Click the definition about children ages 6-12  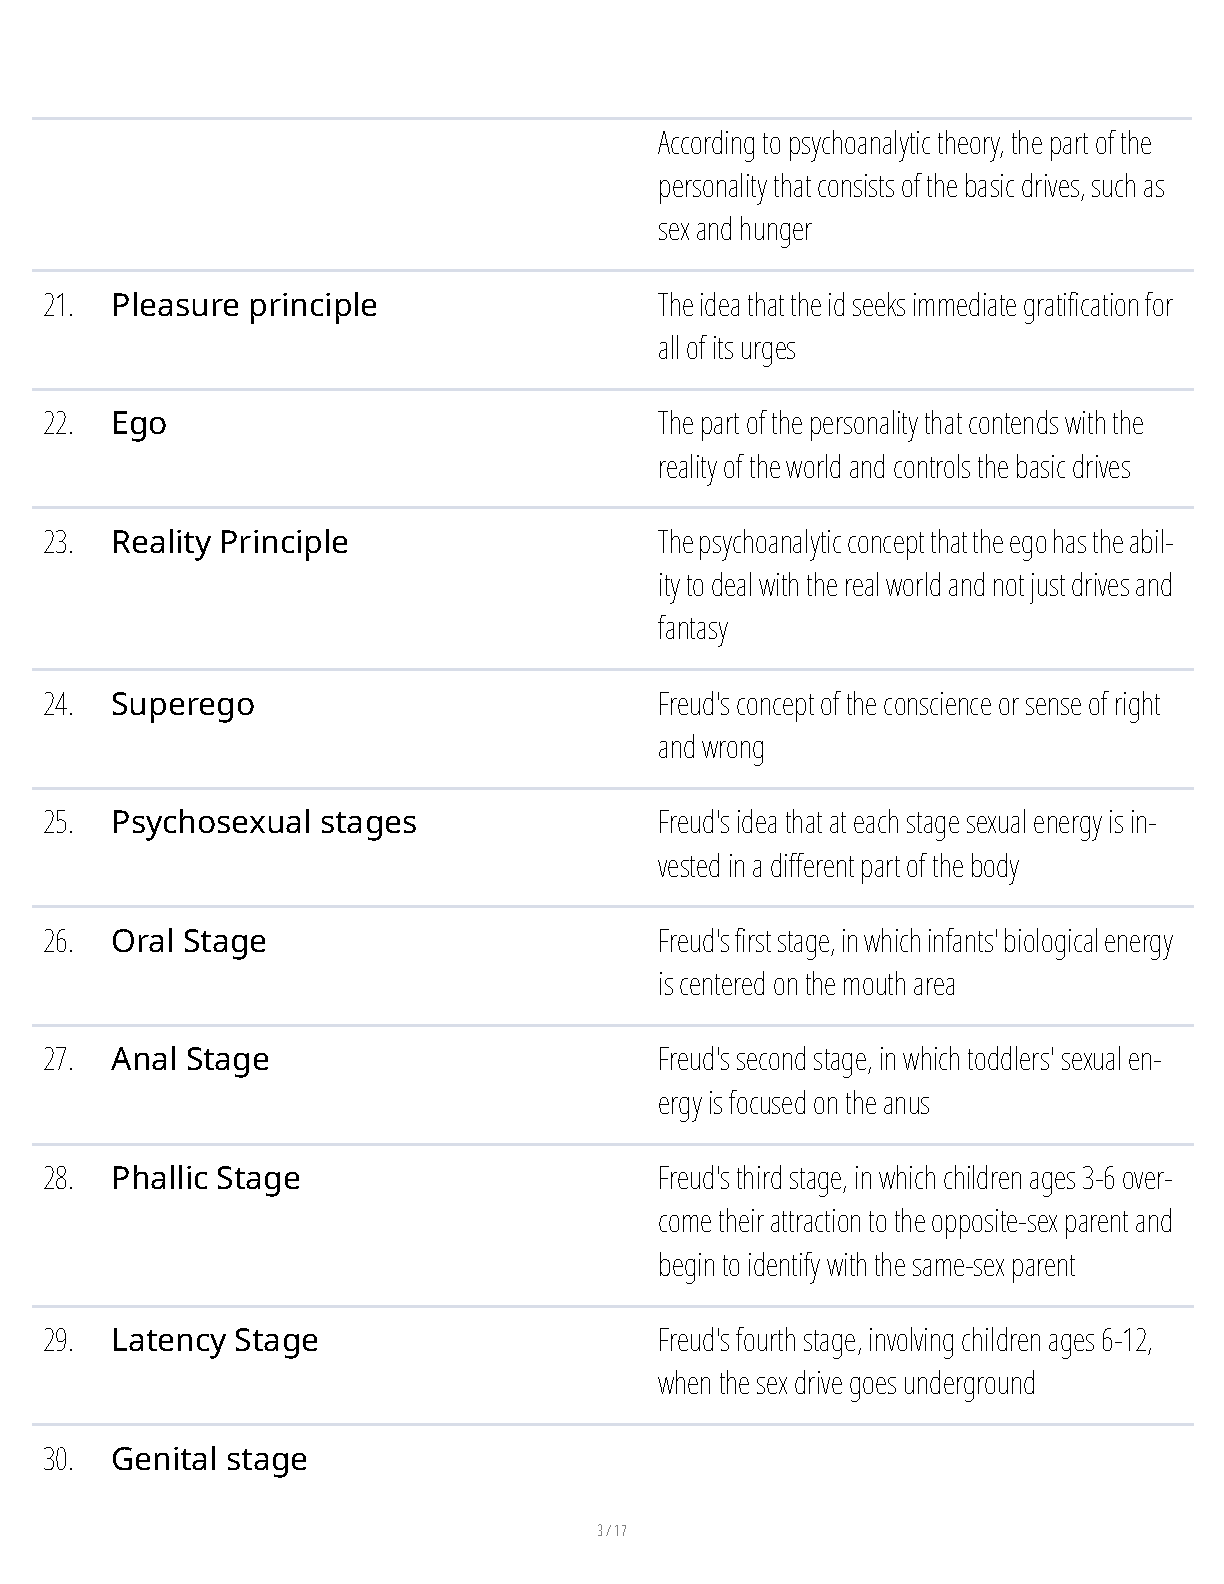[904, 1362]
